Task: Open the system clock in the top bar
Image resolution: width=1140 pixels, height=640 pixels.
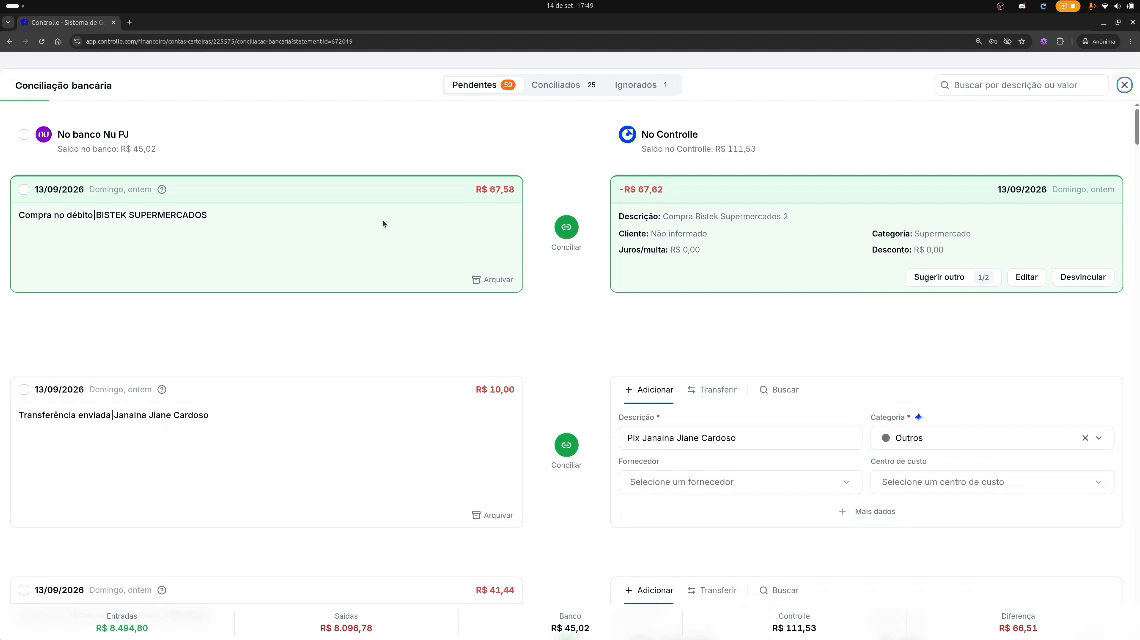Action: click(x=570, y=6)
